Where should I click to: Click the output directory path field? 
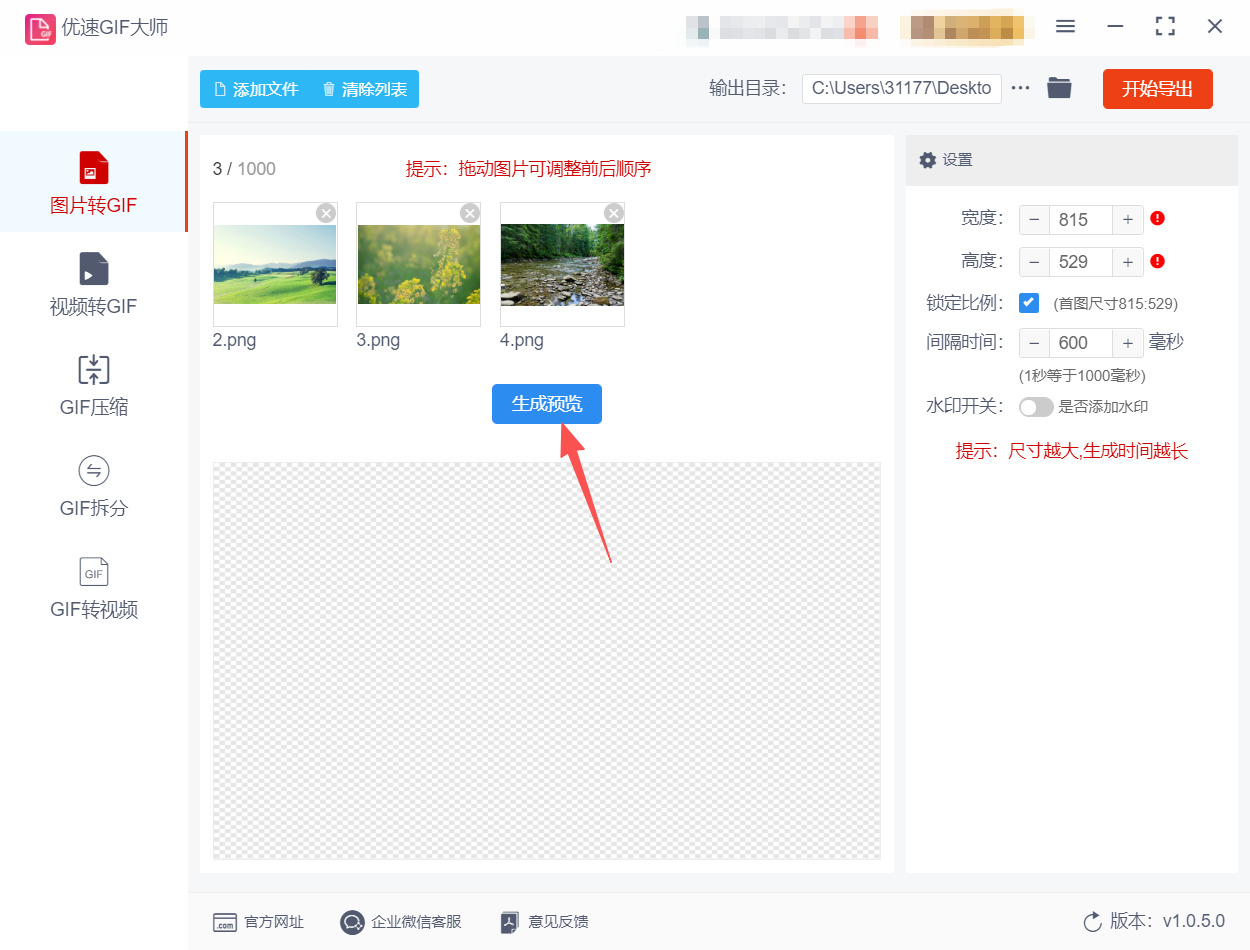click(x=902, y=88)
